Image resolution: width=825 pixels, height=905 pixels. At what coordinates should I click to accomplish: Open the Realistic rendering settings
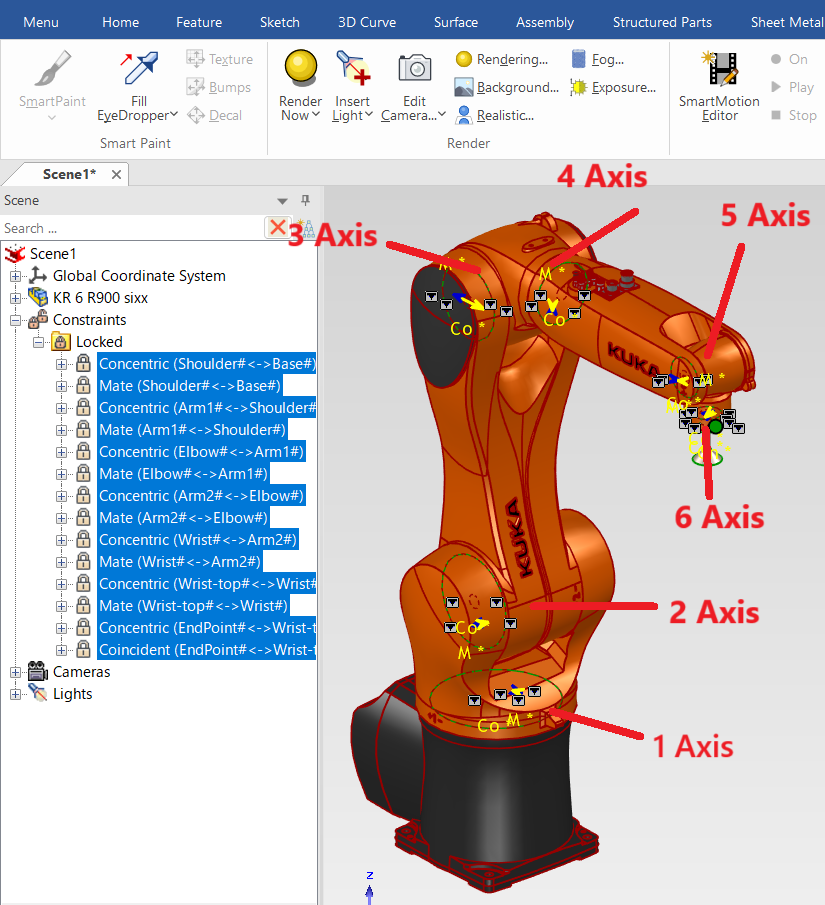pos(494,115)
